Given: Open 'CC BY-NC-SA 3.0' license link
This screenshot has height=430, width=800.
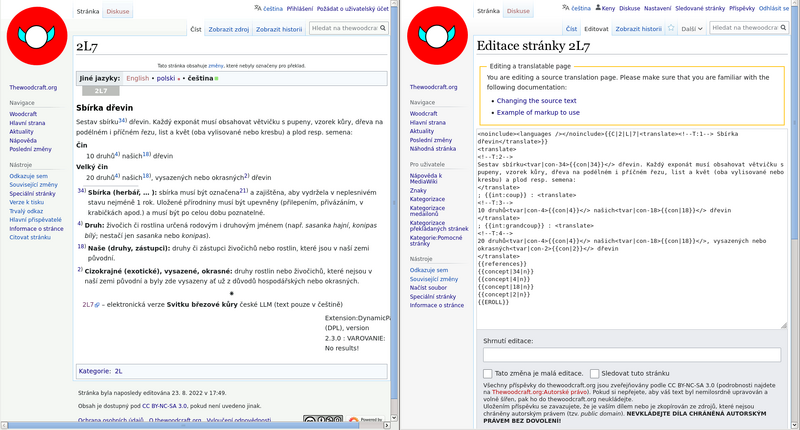Looking at the screenshot, I should (164, 406).
